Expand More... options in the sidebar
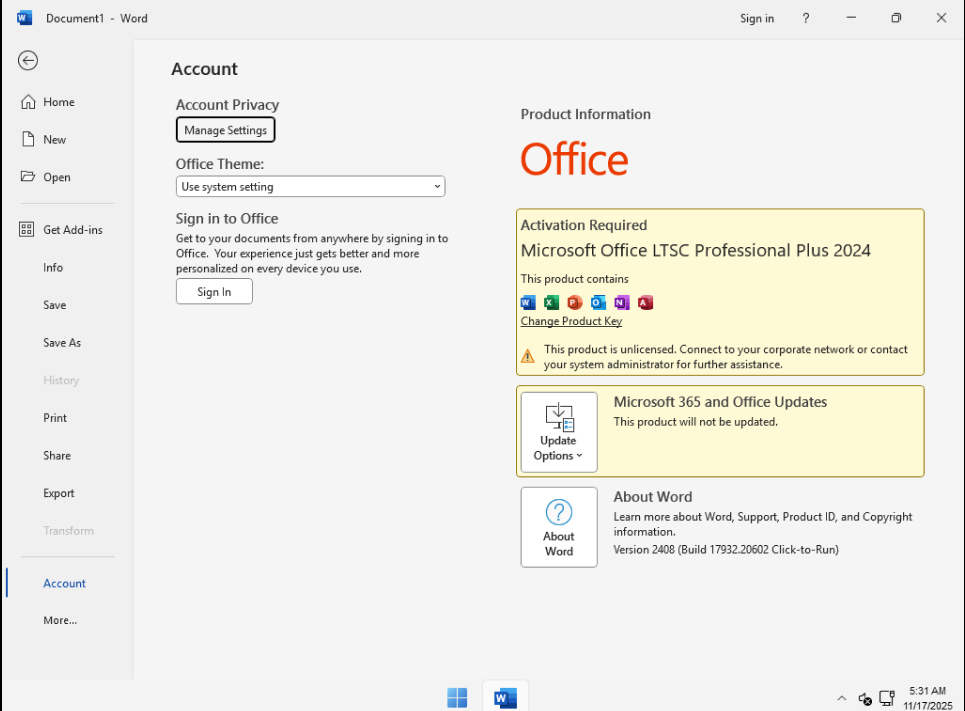The height and width of the screenshot is (711, 965). tap(60, 621)
